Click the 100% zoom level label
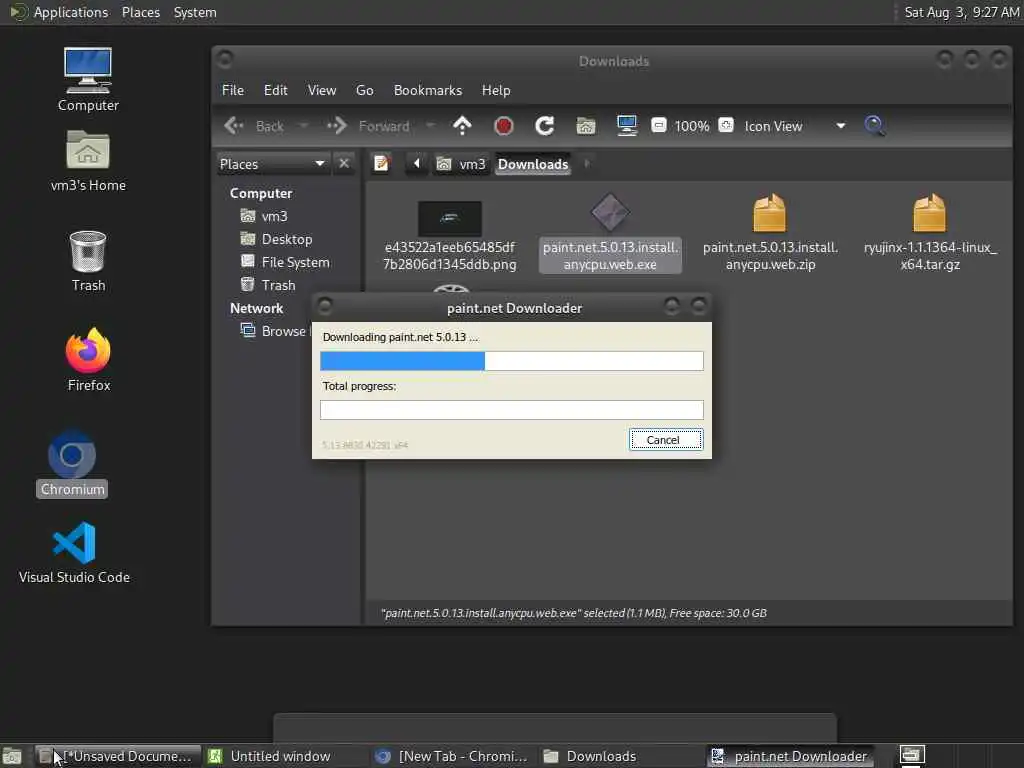 pos(692,126)
